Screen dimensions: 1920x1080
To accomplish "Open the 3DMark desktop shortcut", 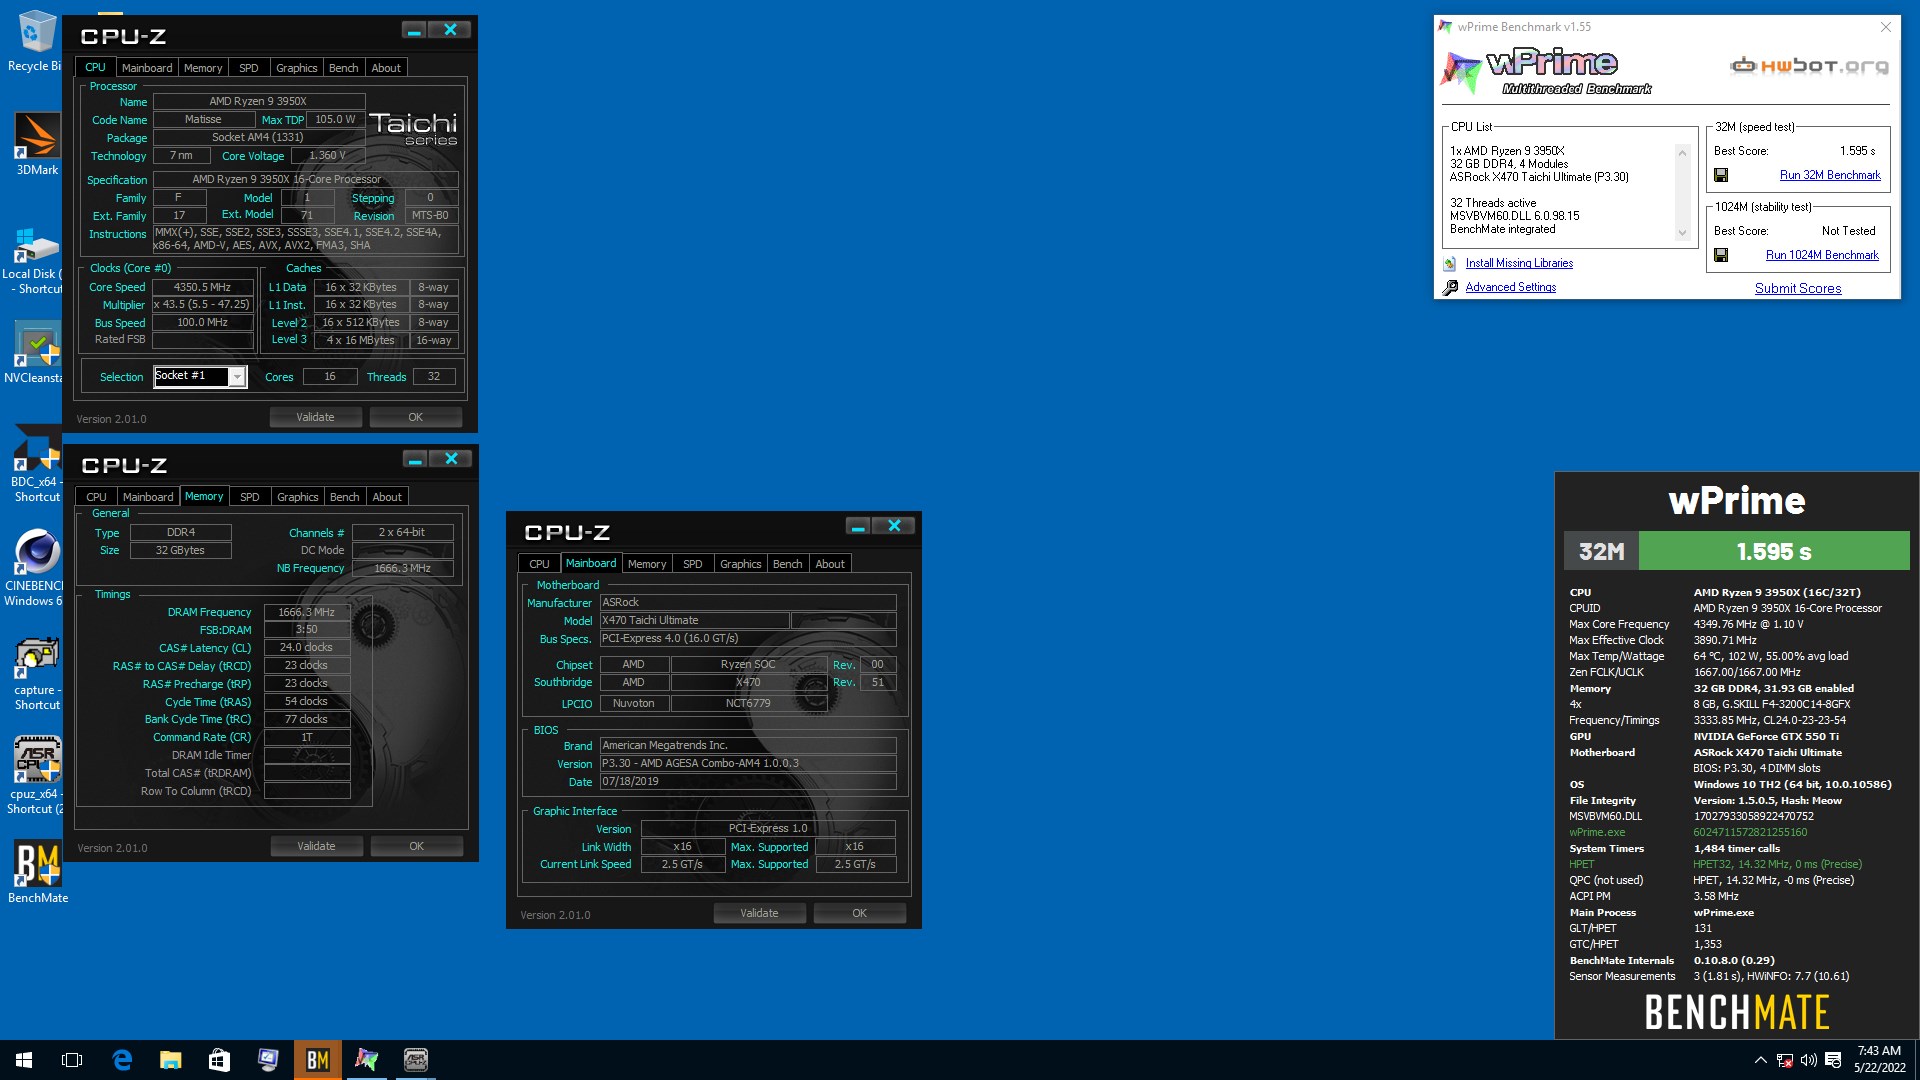I will click(37, 144).
